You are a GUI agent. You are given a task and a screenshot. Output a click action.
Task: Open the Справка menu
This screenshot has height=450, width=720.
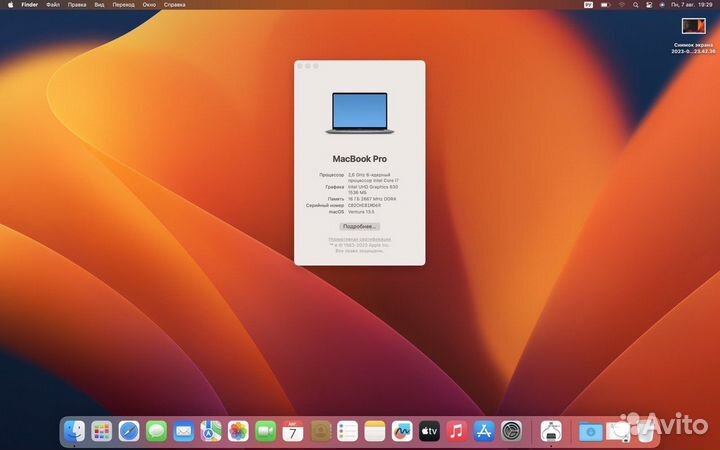pos(174,5)
